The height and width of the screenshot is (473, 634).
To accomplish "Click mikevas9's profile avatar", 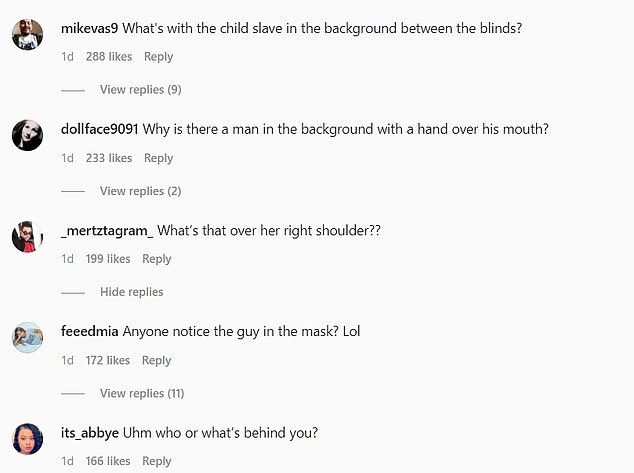I will [27, 35].
